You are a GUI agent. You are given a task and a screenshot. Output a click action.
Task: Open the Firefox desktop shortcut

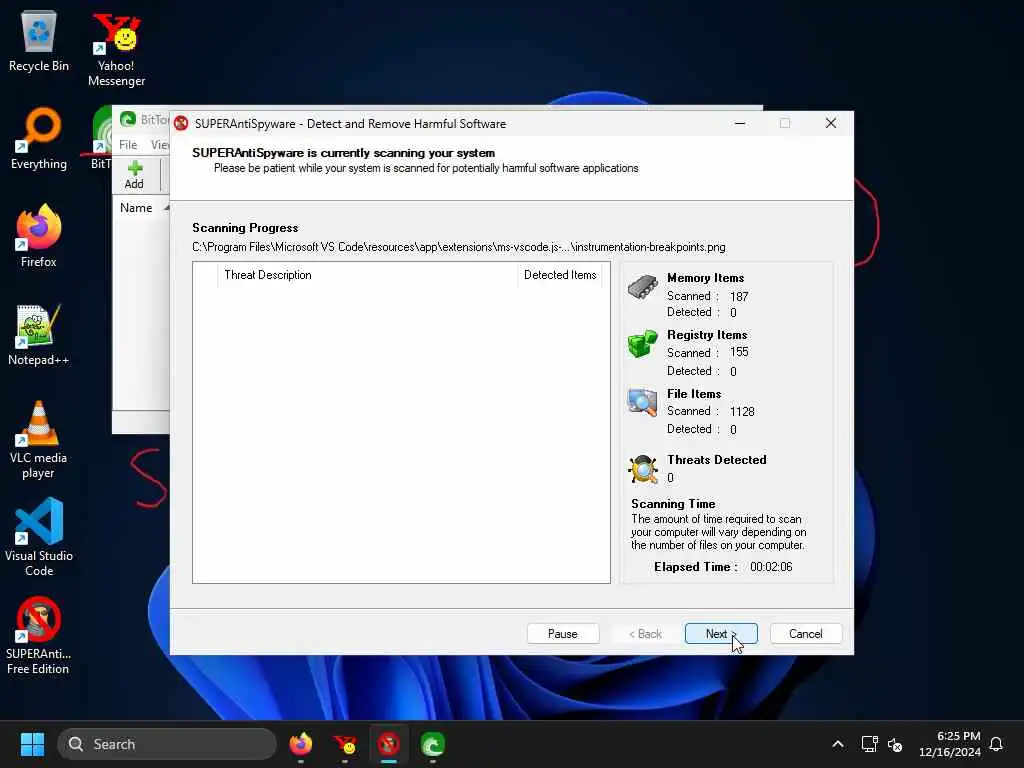[x=39, y=236]
